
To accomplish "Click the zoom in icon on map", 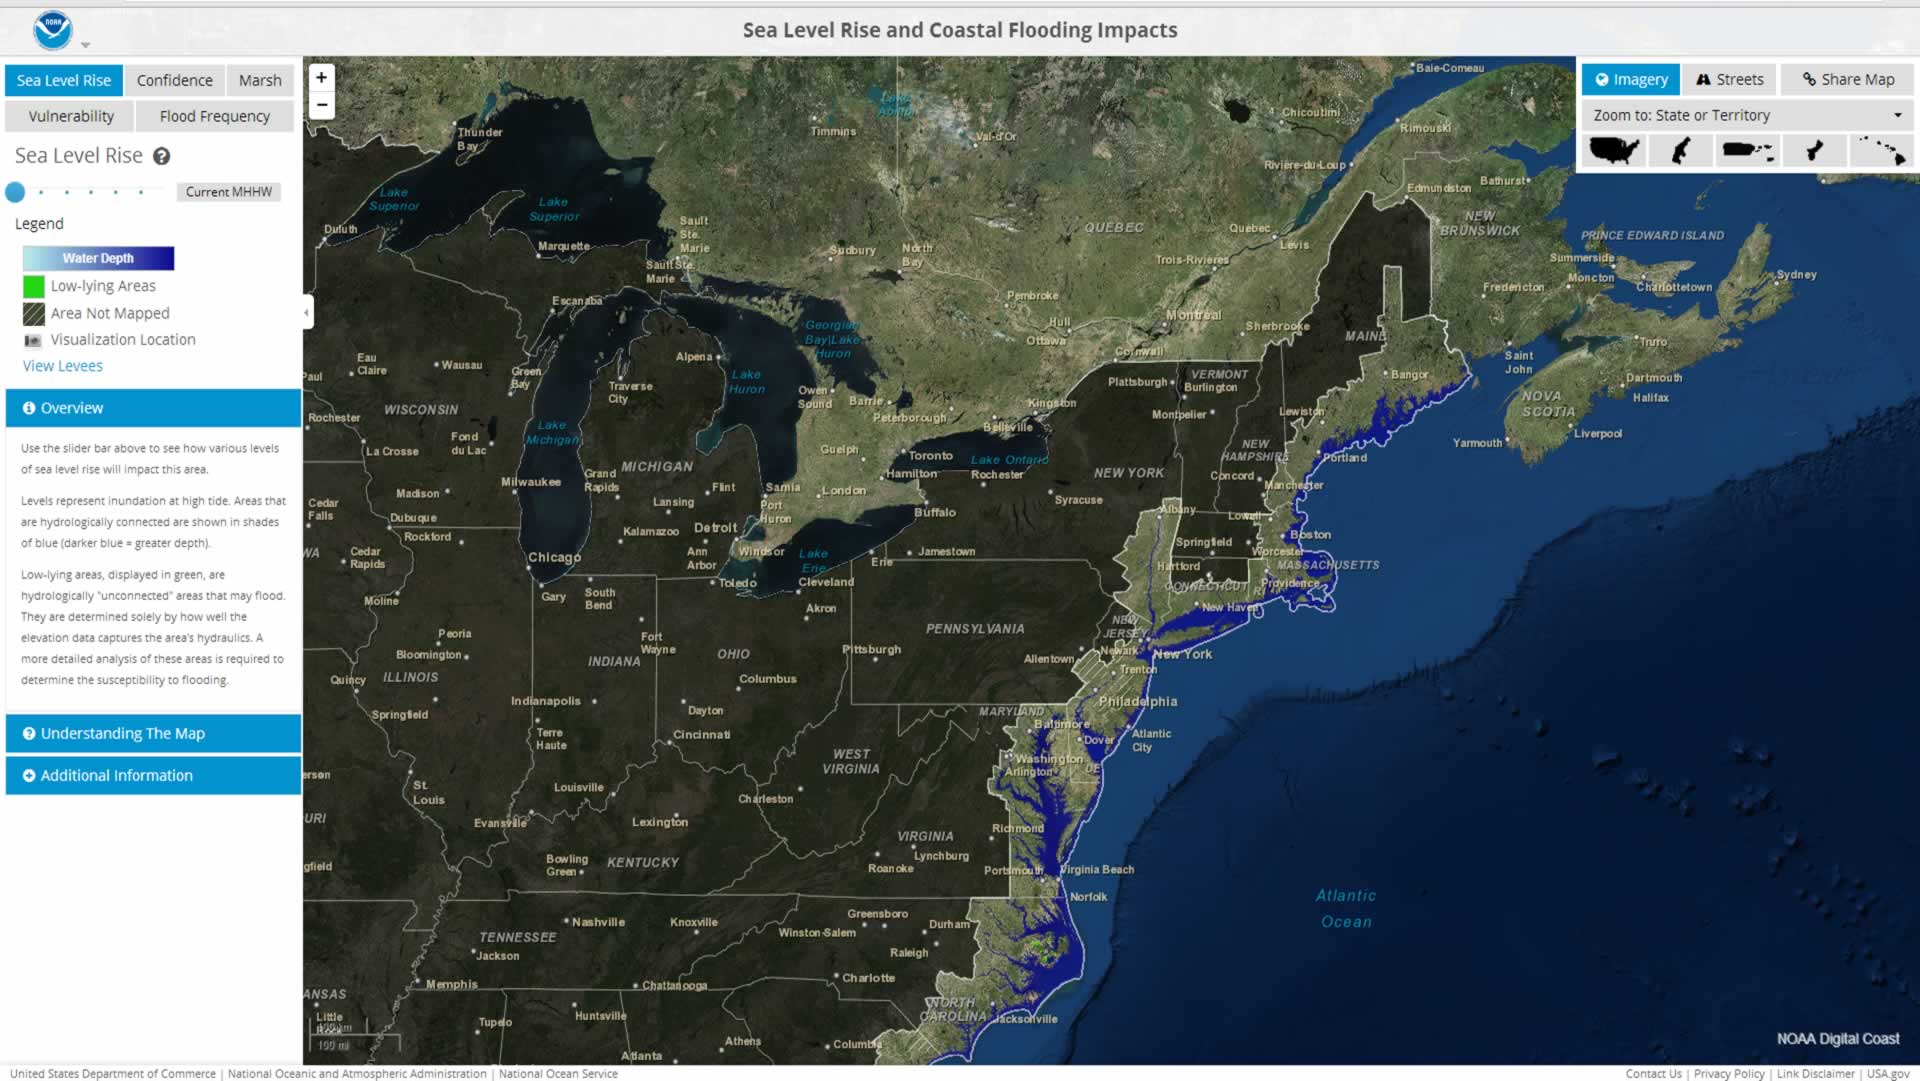I will (320, 76).
